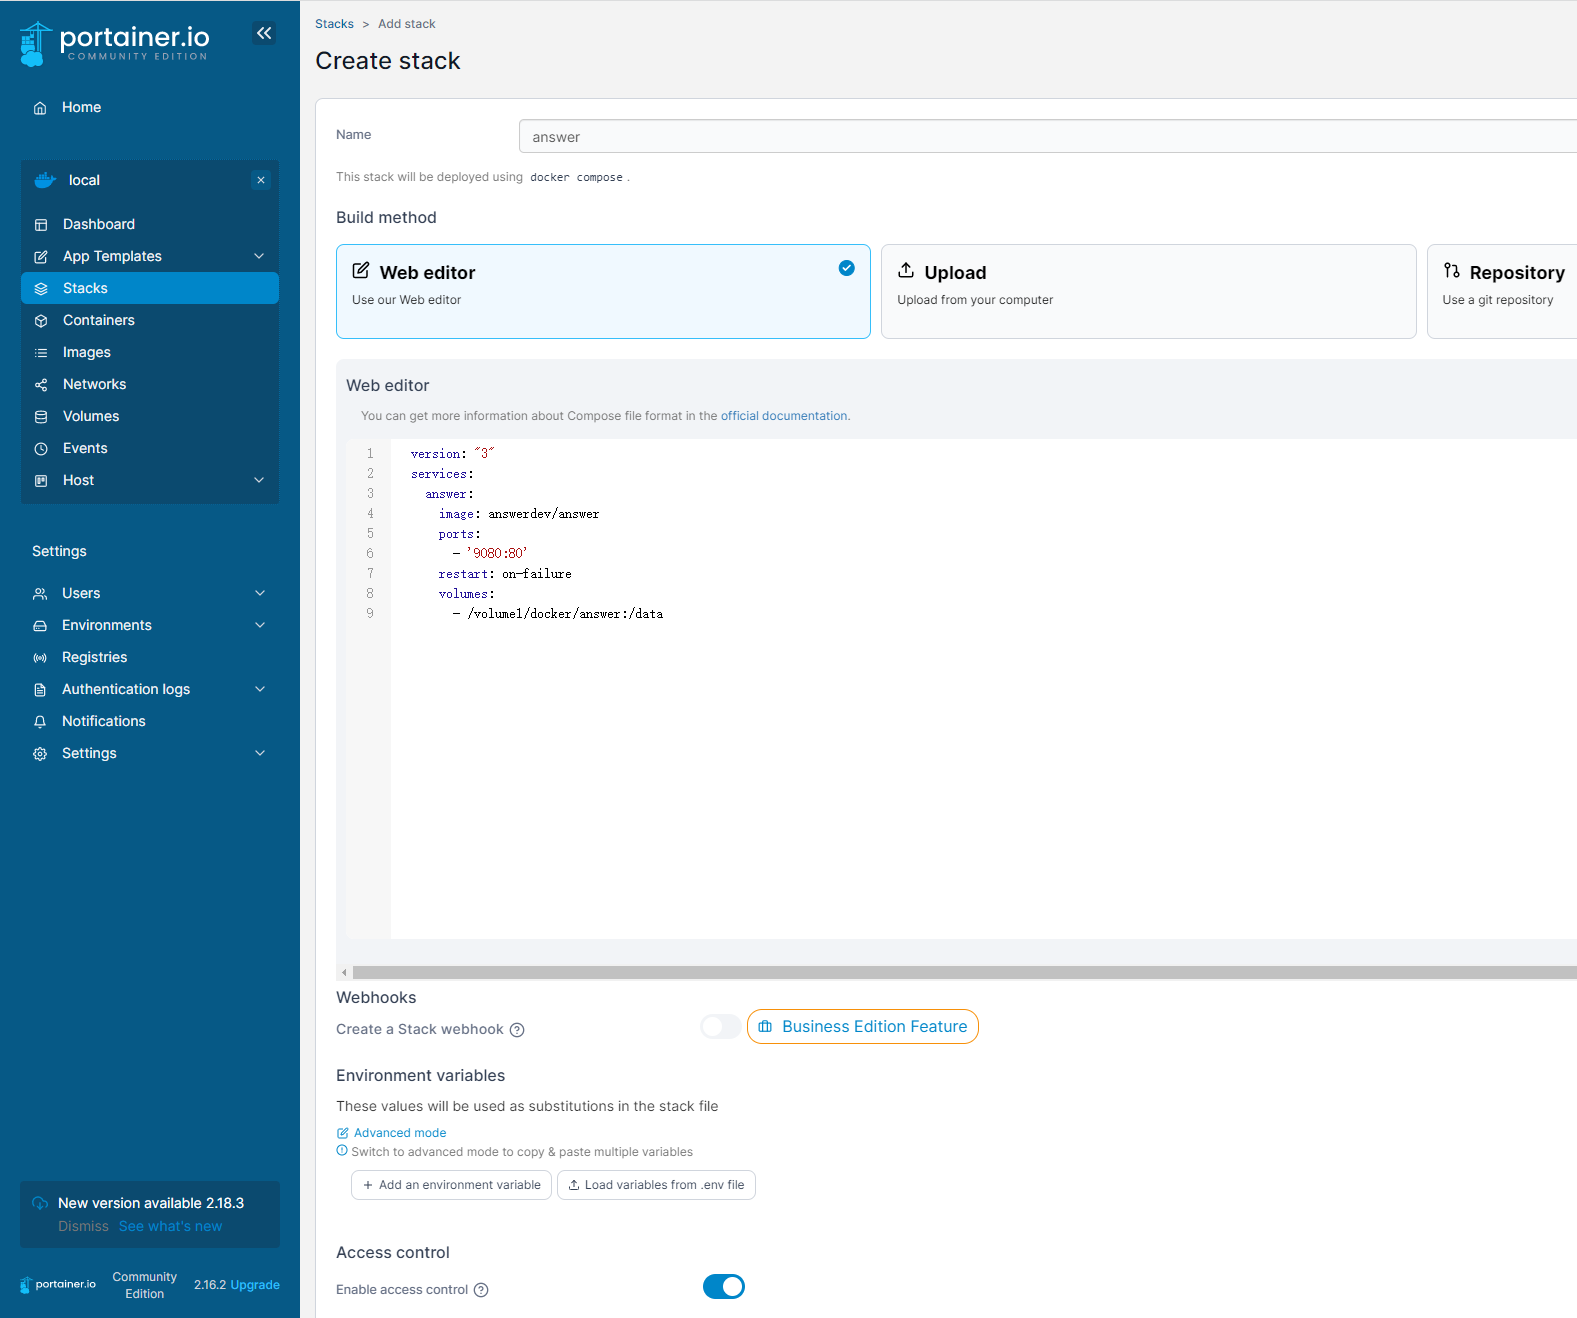The height and width of the screenshot is (1318, 1577).
Task: Click the Home house icon
Action: coord(40,108)
